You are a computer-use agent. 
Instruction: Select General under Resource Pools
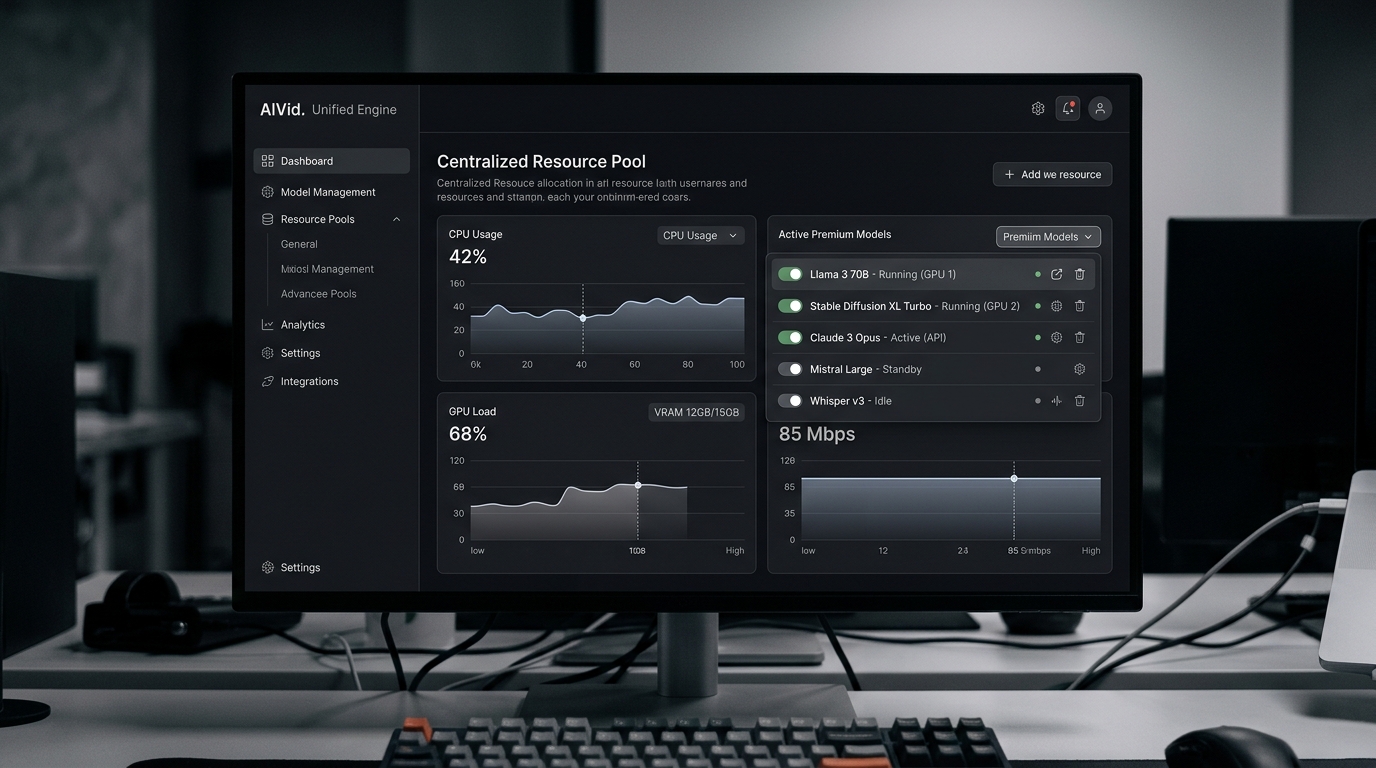tap(299, 244)
